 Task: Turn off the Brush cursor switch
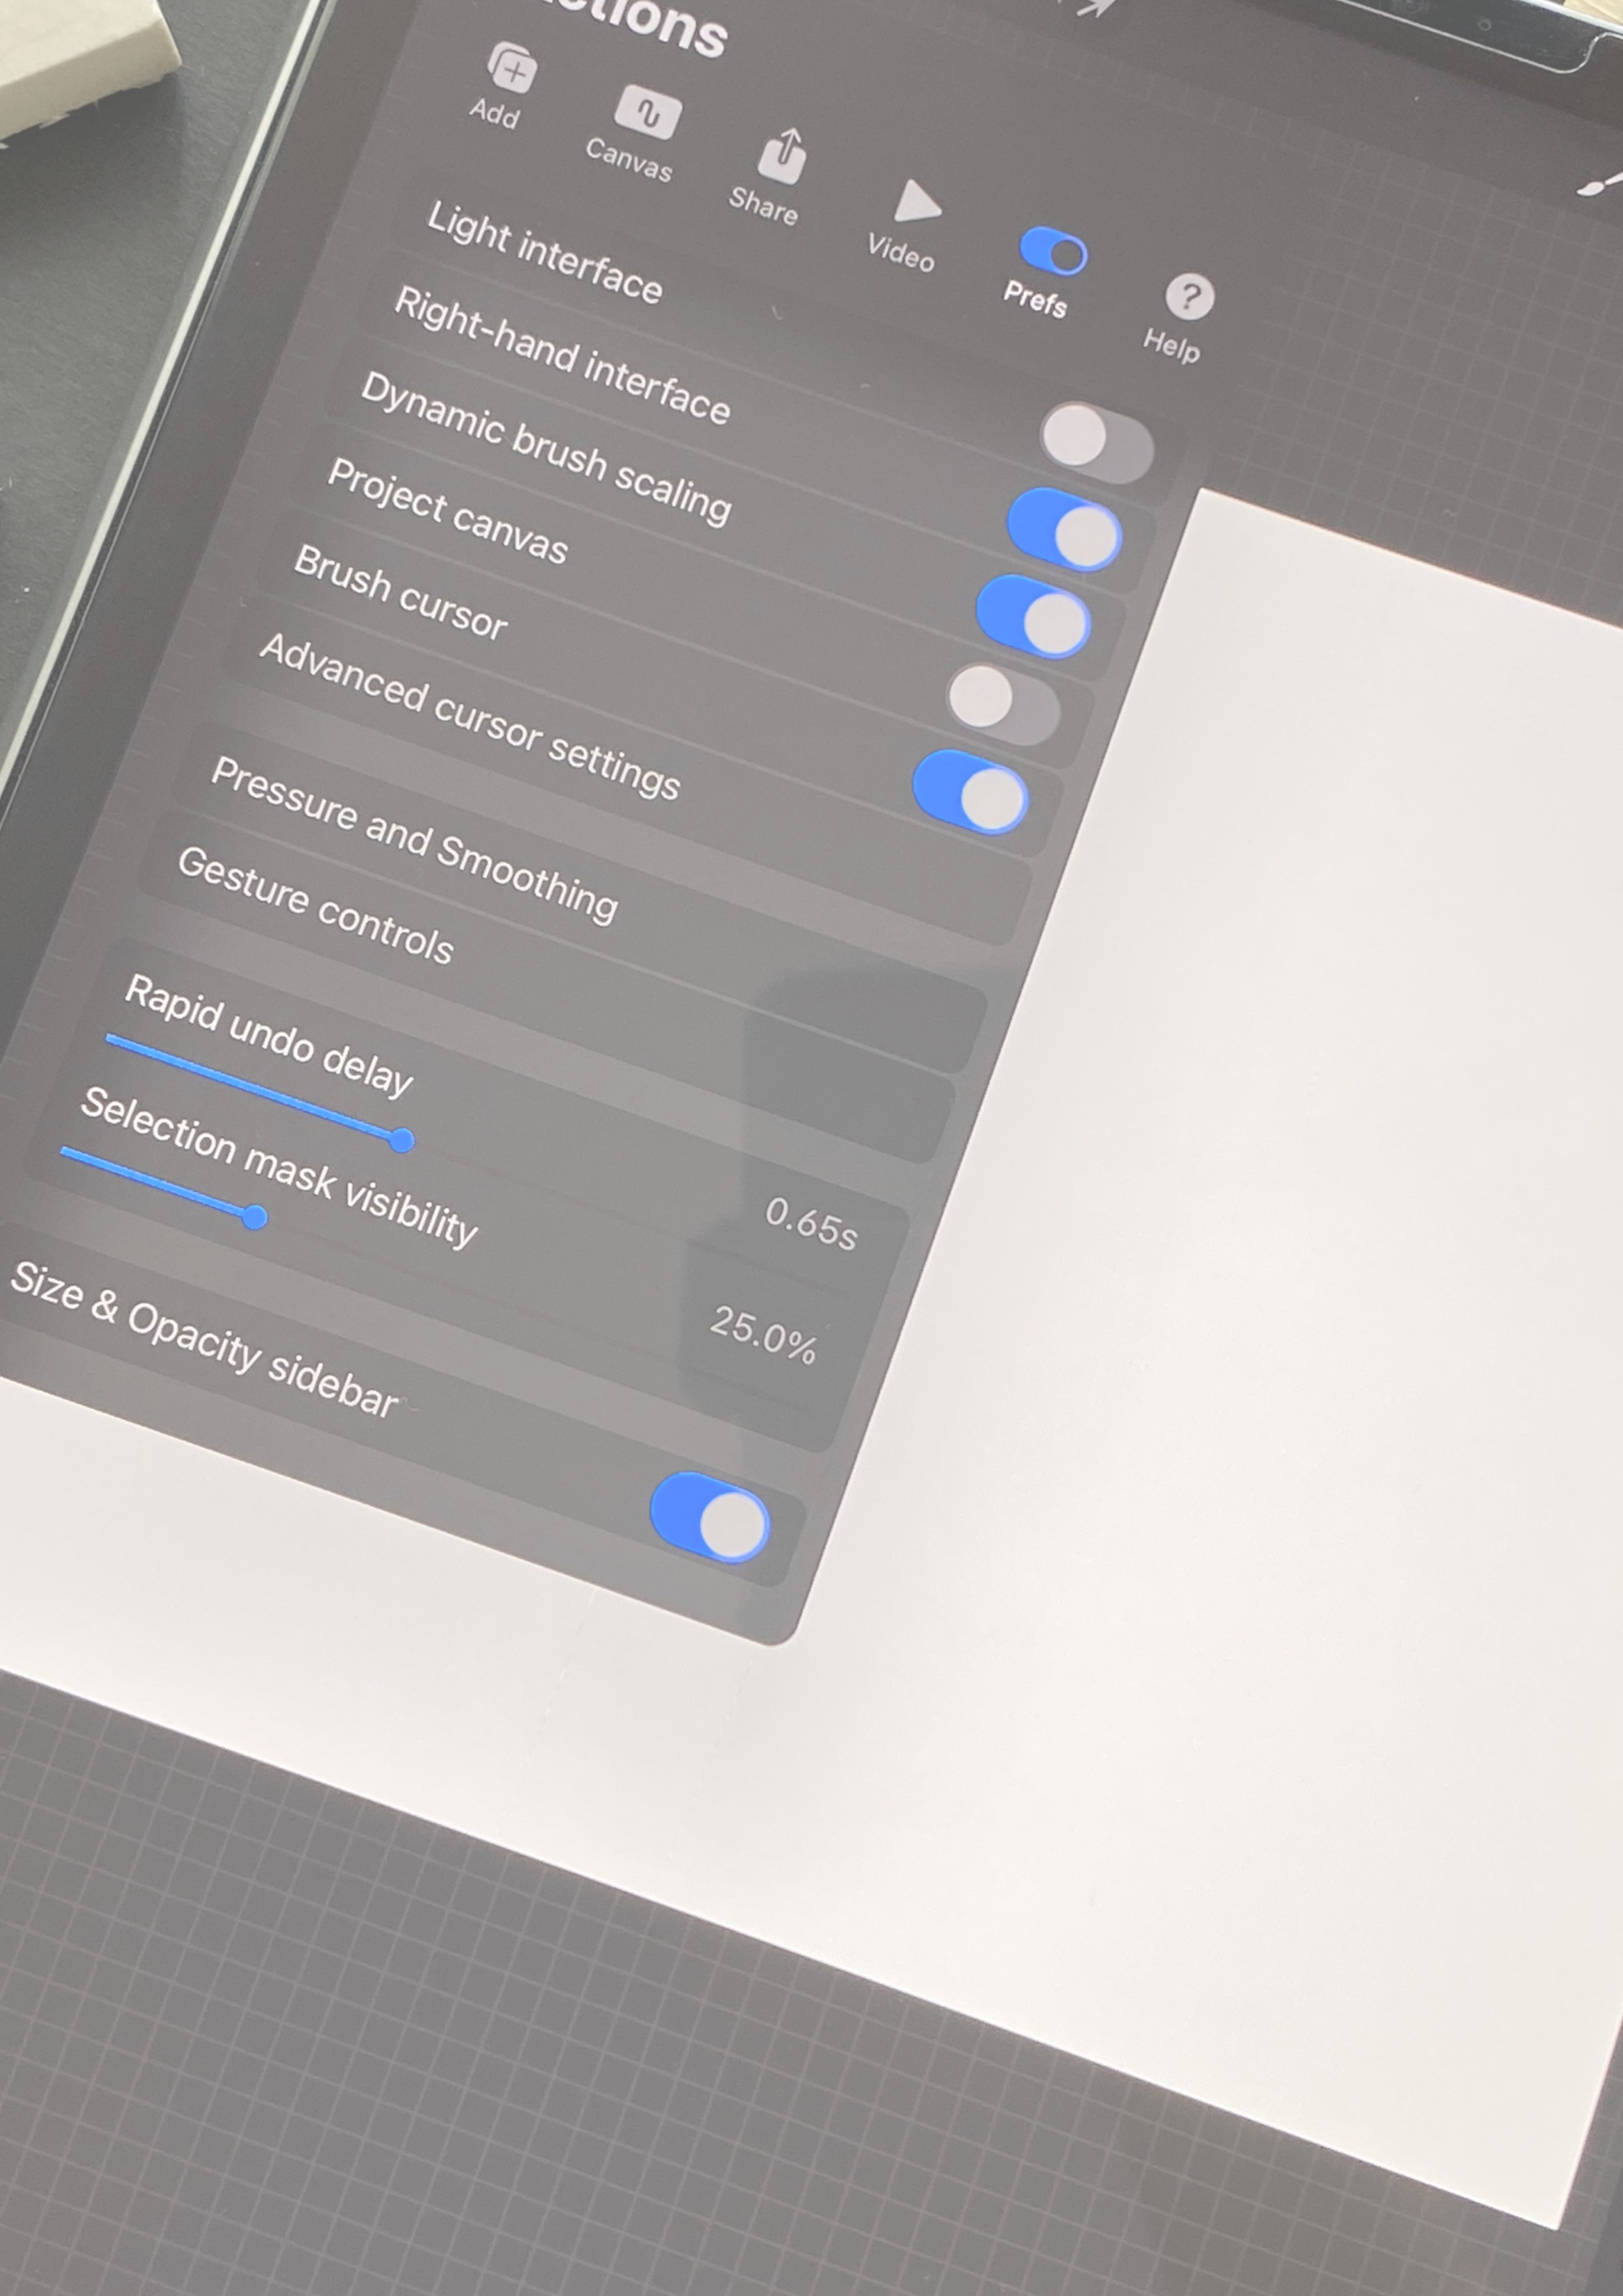(x=970, y=792)
